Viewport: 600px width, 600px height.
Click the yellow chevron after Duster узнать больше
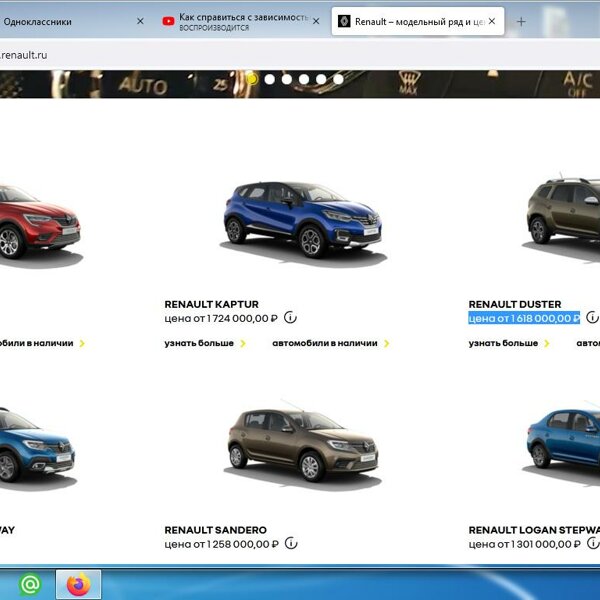coord(547,344)
